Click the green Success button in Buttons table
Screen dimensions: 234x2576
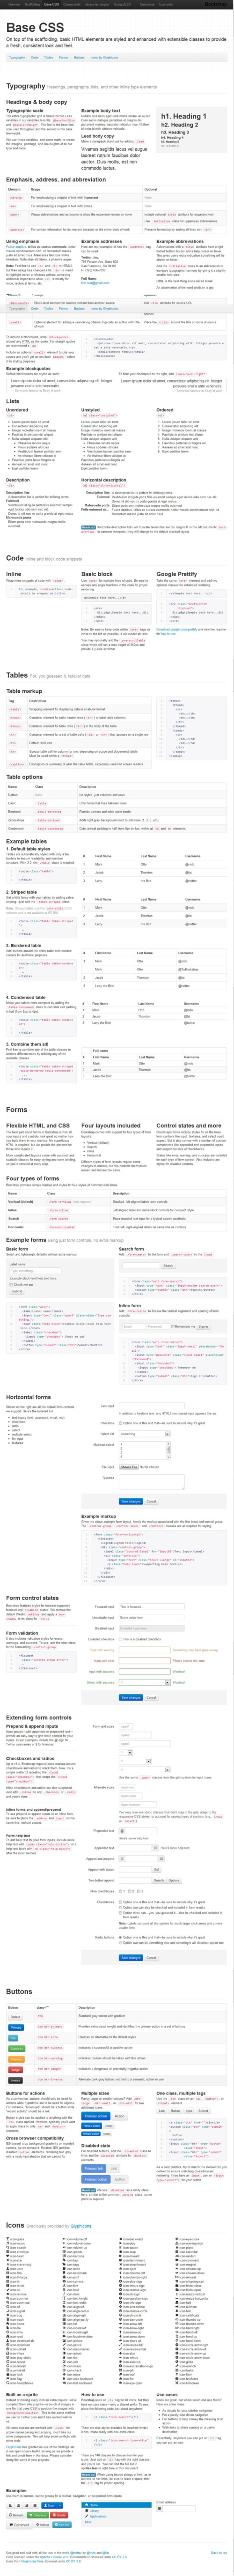[16, 2048]
